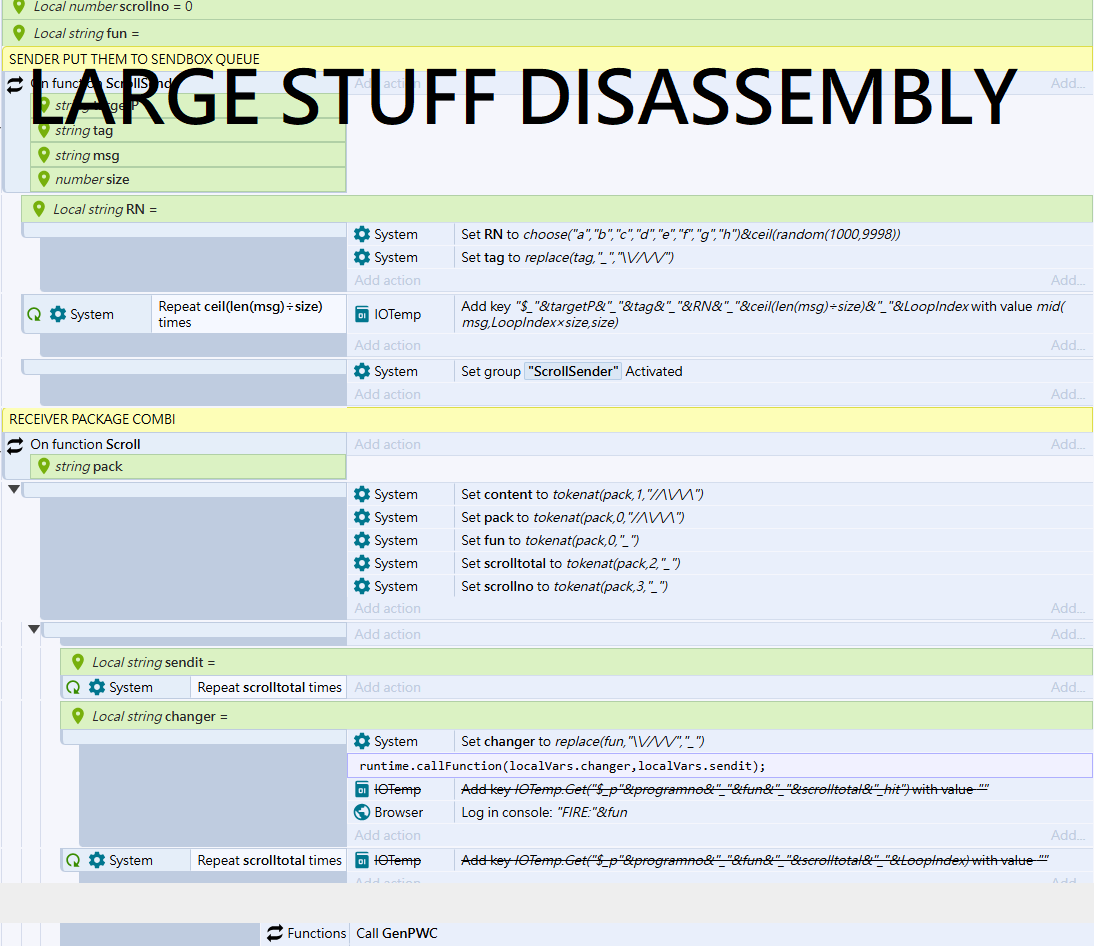Click Functions icon beside 'Call GenPWC'
The height and width of the screenshot is (946, 1094).
pos(275,933)
